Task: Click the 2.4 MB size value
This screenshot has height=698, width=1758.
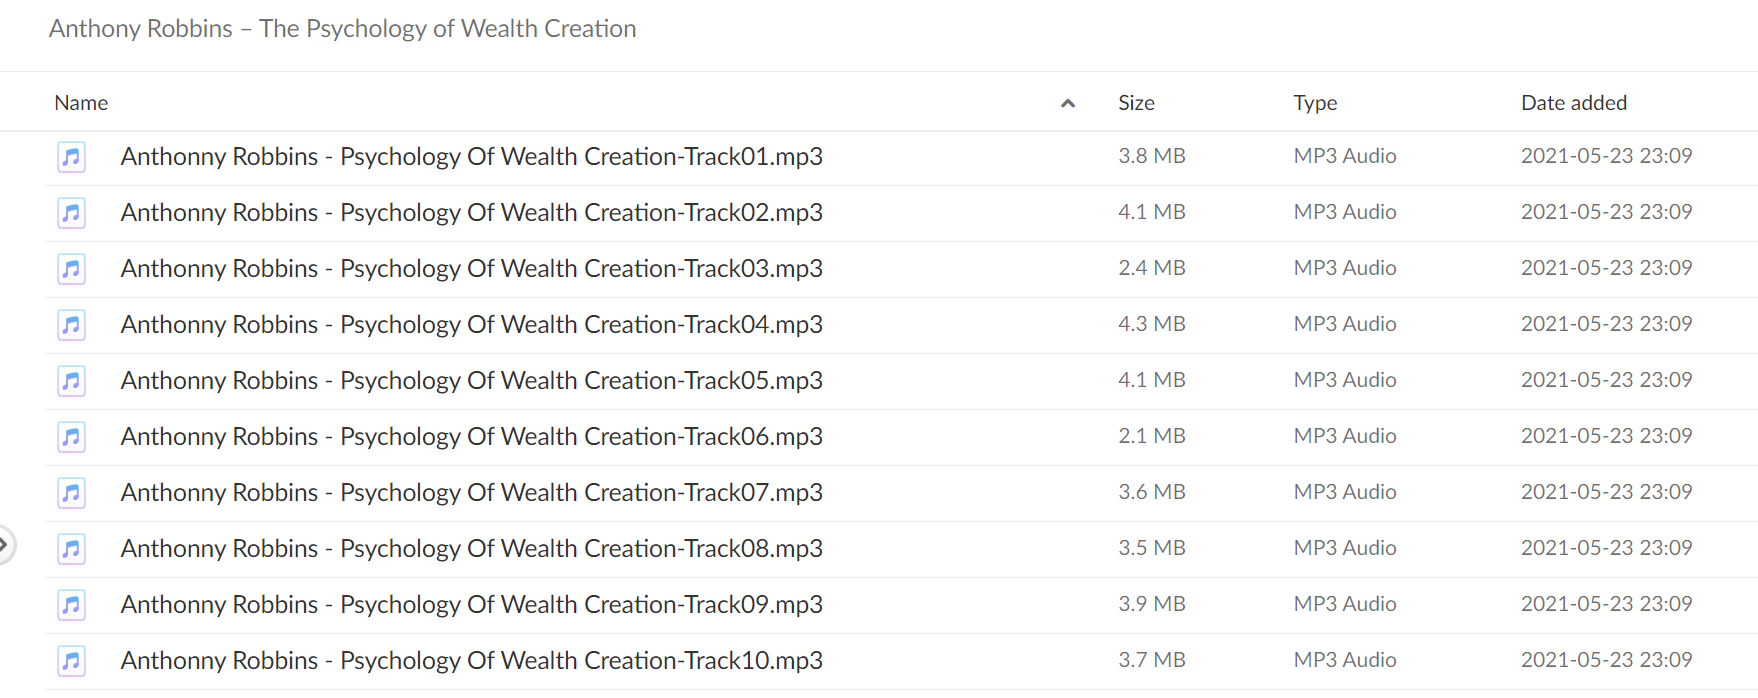Action: coord(1152,268)
